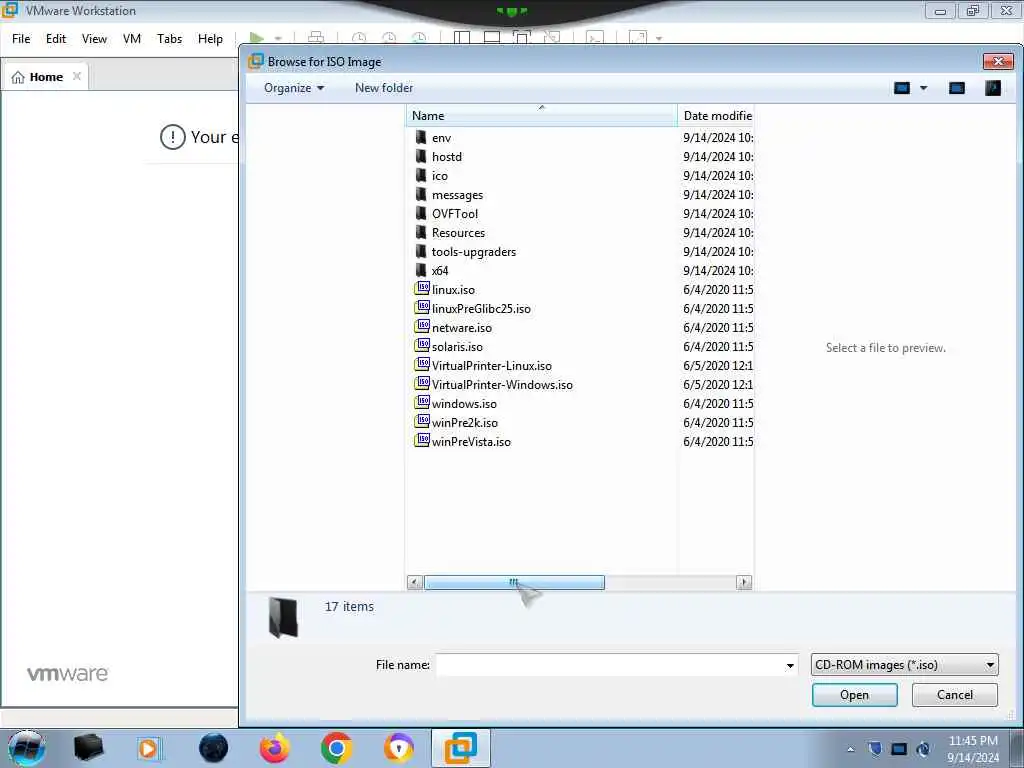This screenshot has width=1024, height=768.
Task: Toggle the preview pane icon
Action: pos(957,88)
